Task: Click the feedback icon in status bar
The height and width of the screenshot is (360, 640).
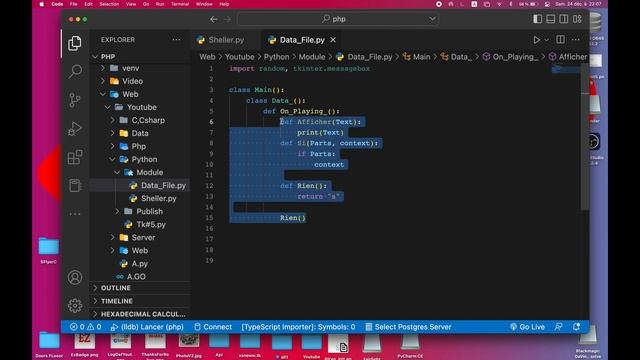Action: click(558, 327)
